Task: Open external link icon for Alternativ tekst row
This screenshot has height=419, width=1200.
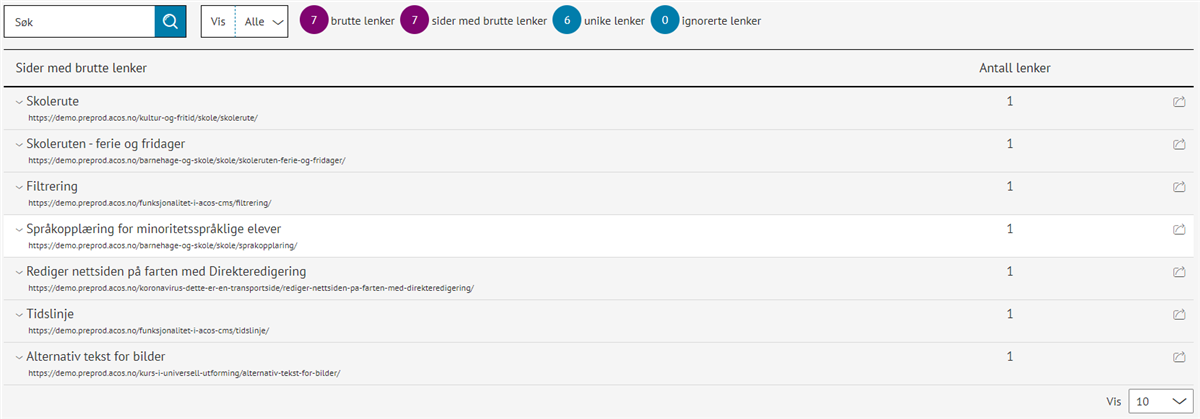Action: (x=1179, y=357)
